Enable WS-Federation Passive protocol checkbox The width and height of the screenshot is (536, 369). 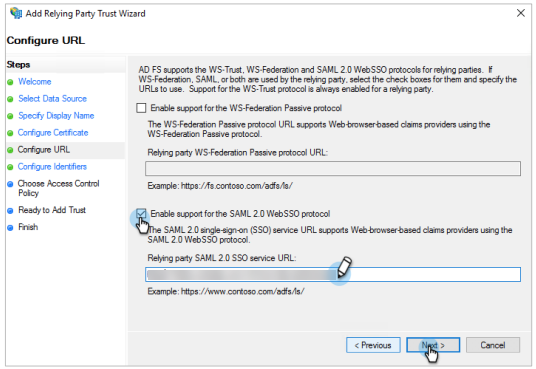(x=141, y=108)
